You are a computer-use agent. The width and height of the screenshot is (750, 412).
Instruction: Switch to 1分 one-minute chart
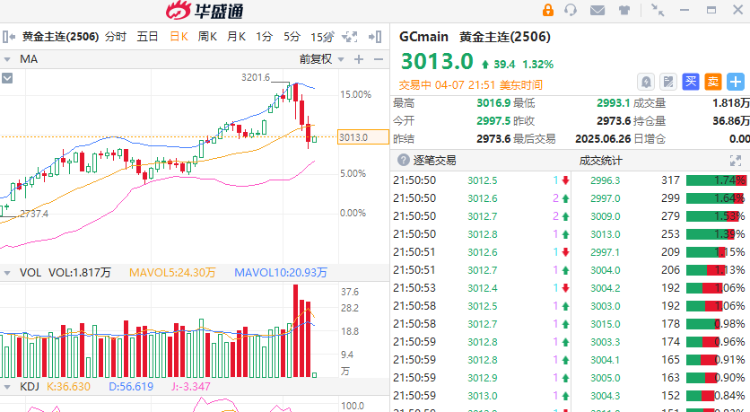pyautogui.click(x=264, y=37)
